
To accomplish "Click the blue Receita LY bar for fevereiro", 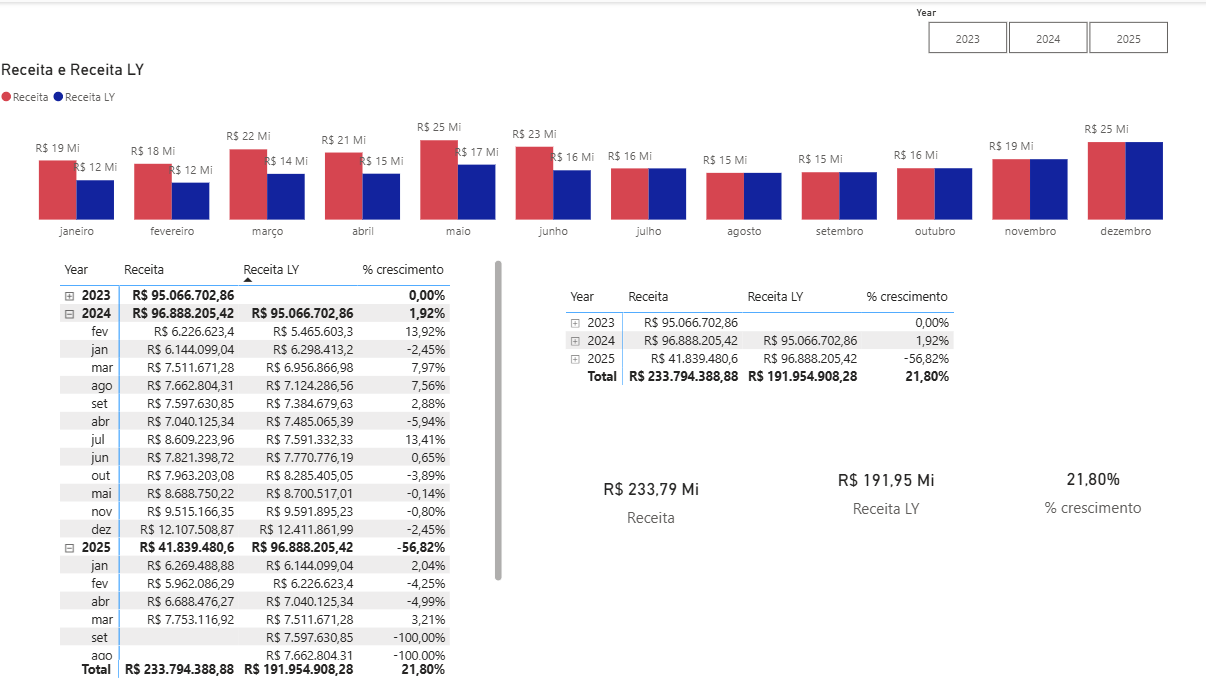I will (x=191, y=201).
